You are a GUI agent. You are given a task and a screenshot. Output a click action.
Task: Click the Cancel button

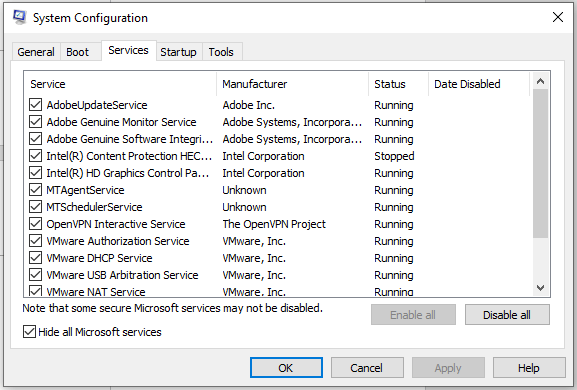coord(367,368)
